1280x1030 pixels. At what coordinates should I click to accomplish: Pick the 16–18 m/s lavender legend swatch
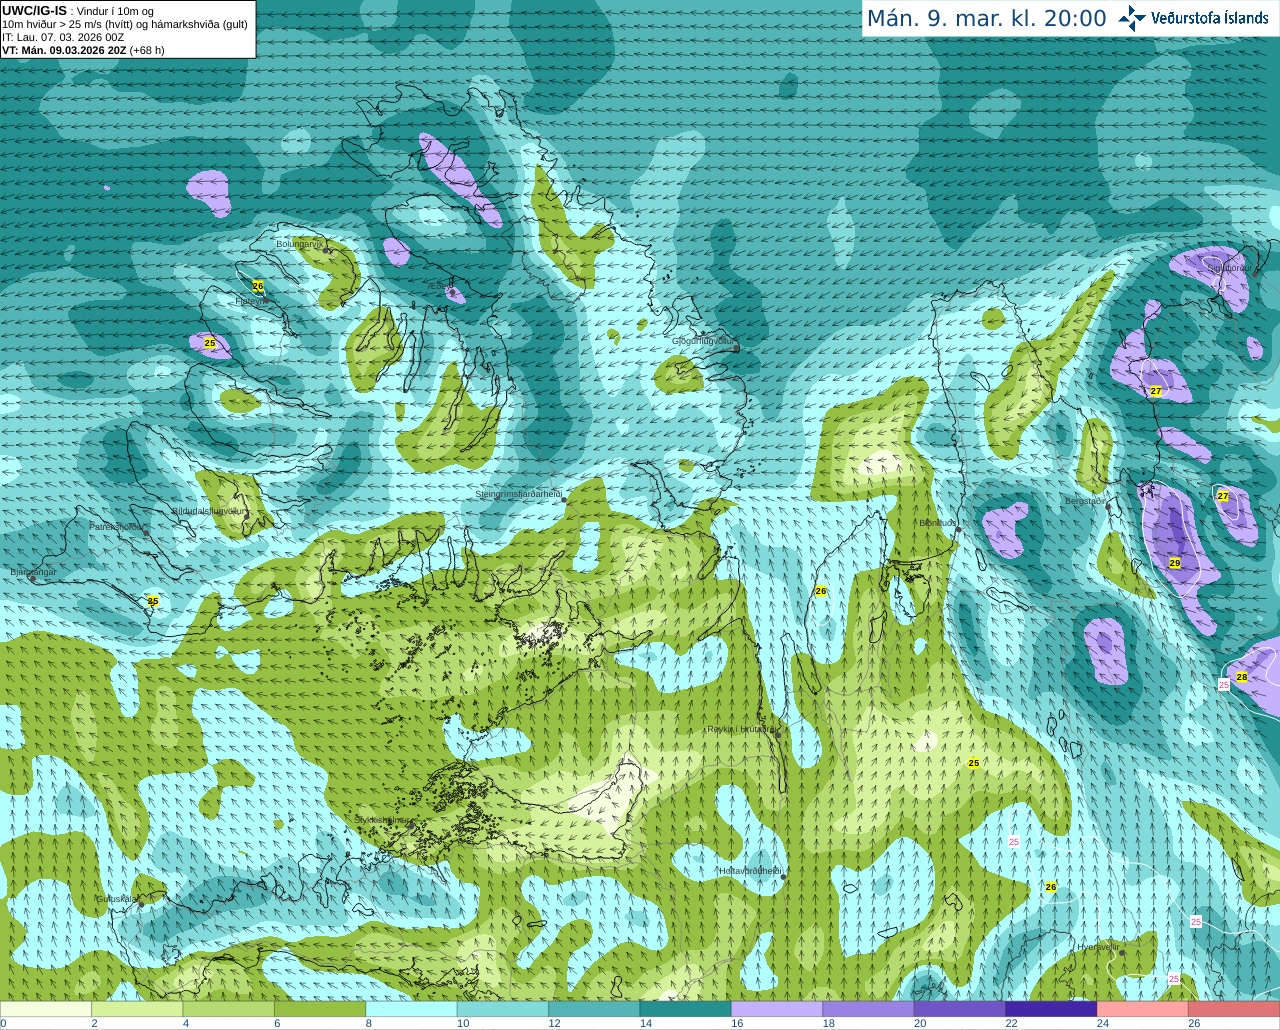[x=777, y=1009]
